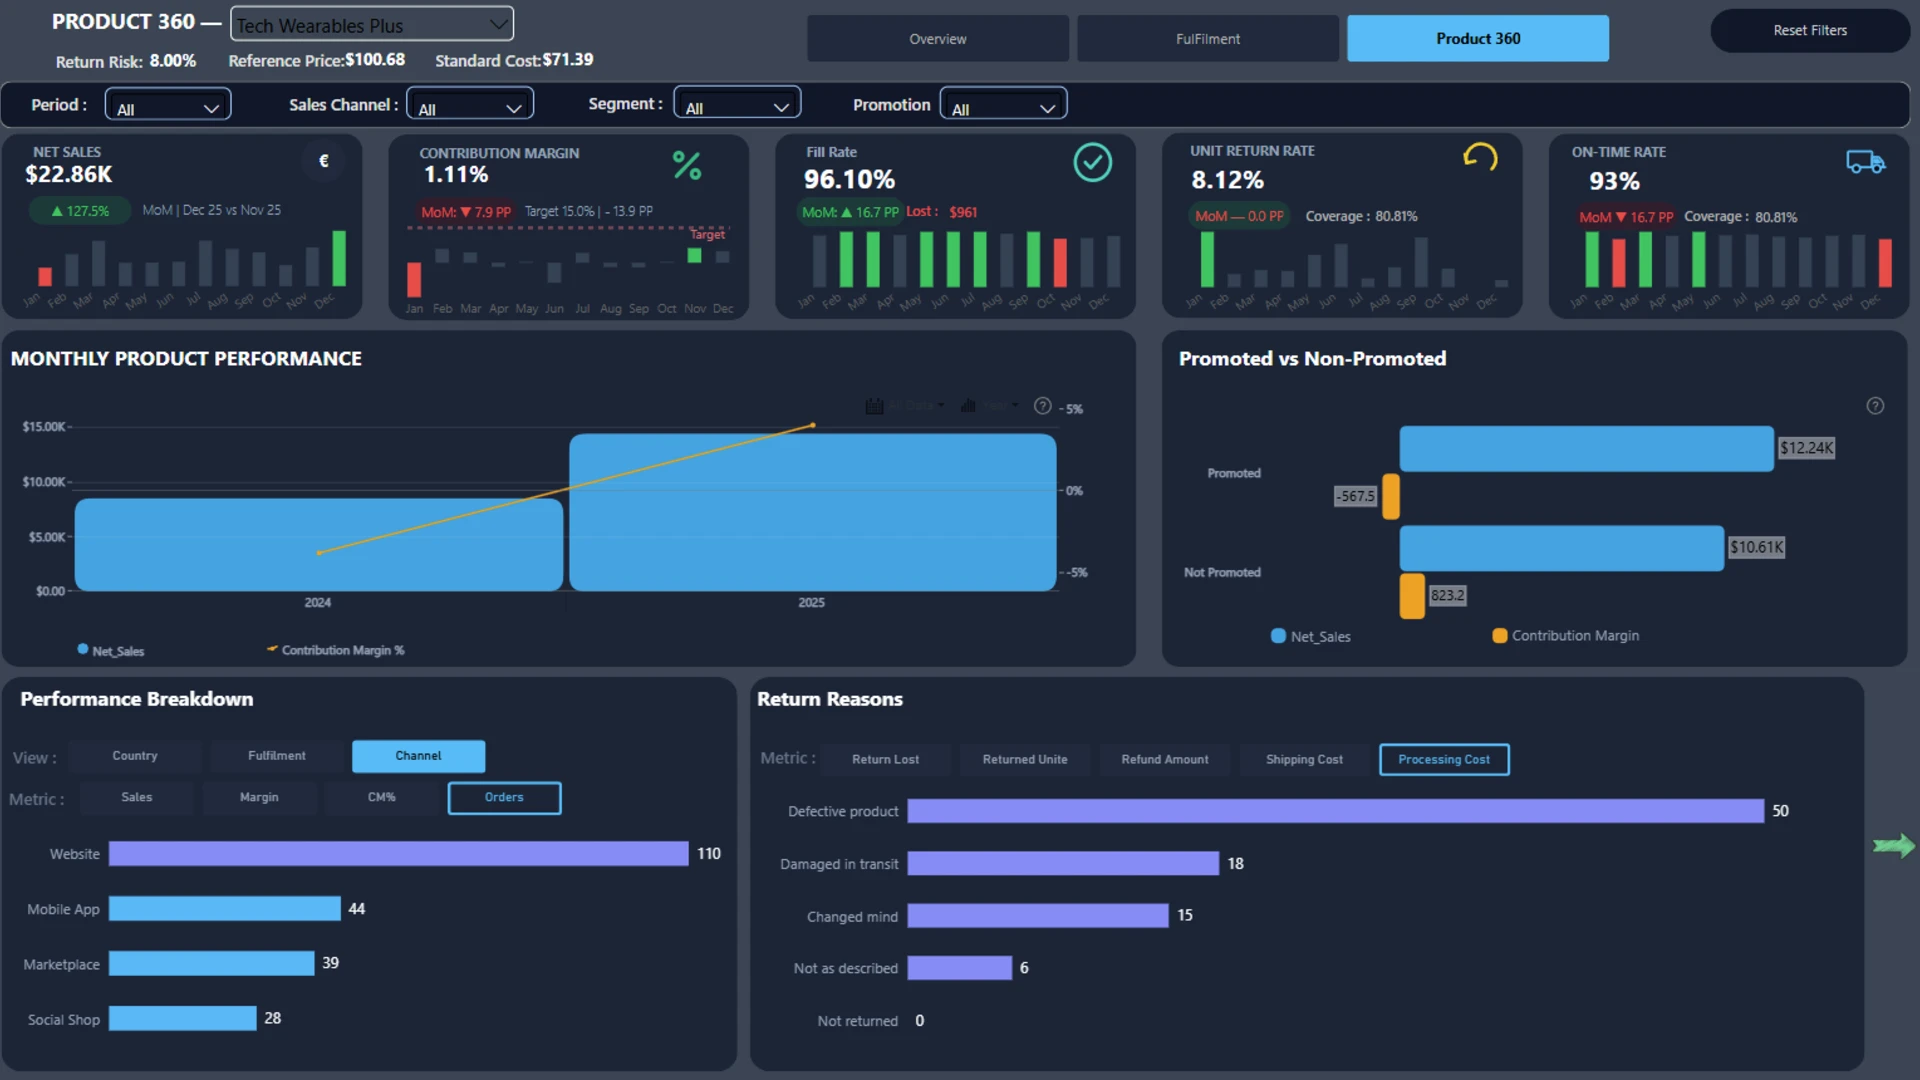Choose the Orders metric in Performance Breakdown
1920x1080 pixels.
pyautogui.click(x=504, y=798)
